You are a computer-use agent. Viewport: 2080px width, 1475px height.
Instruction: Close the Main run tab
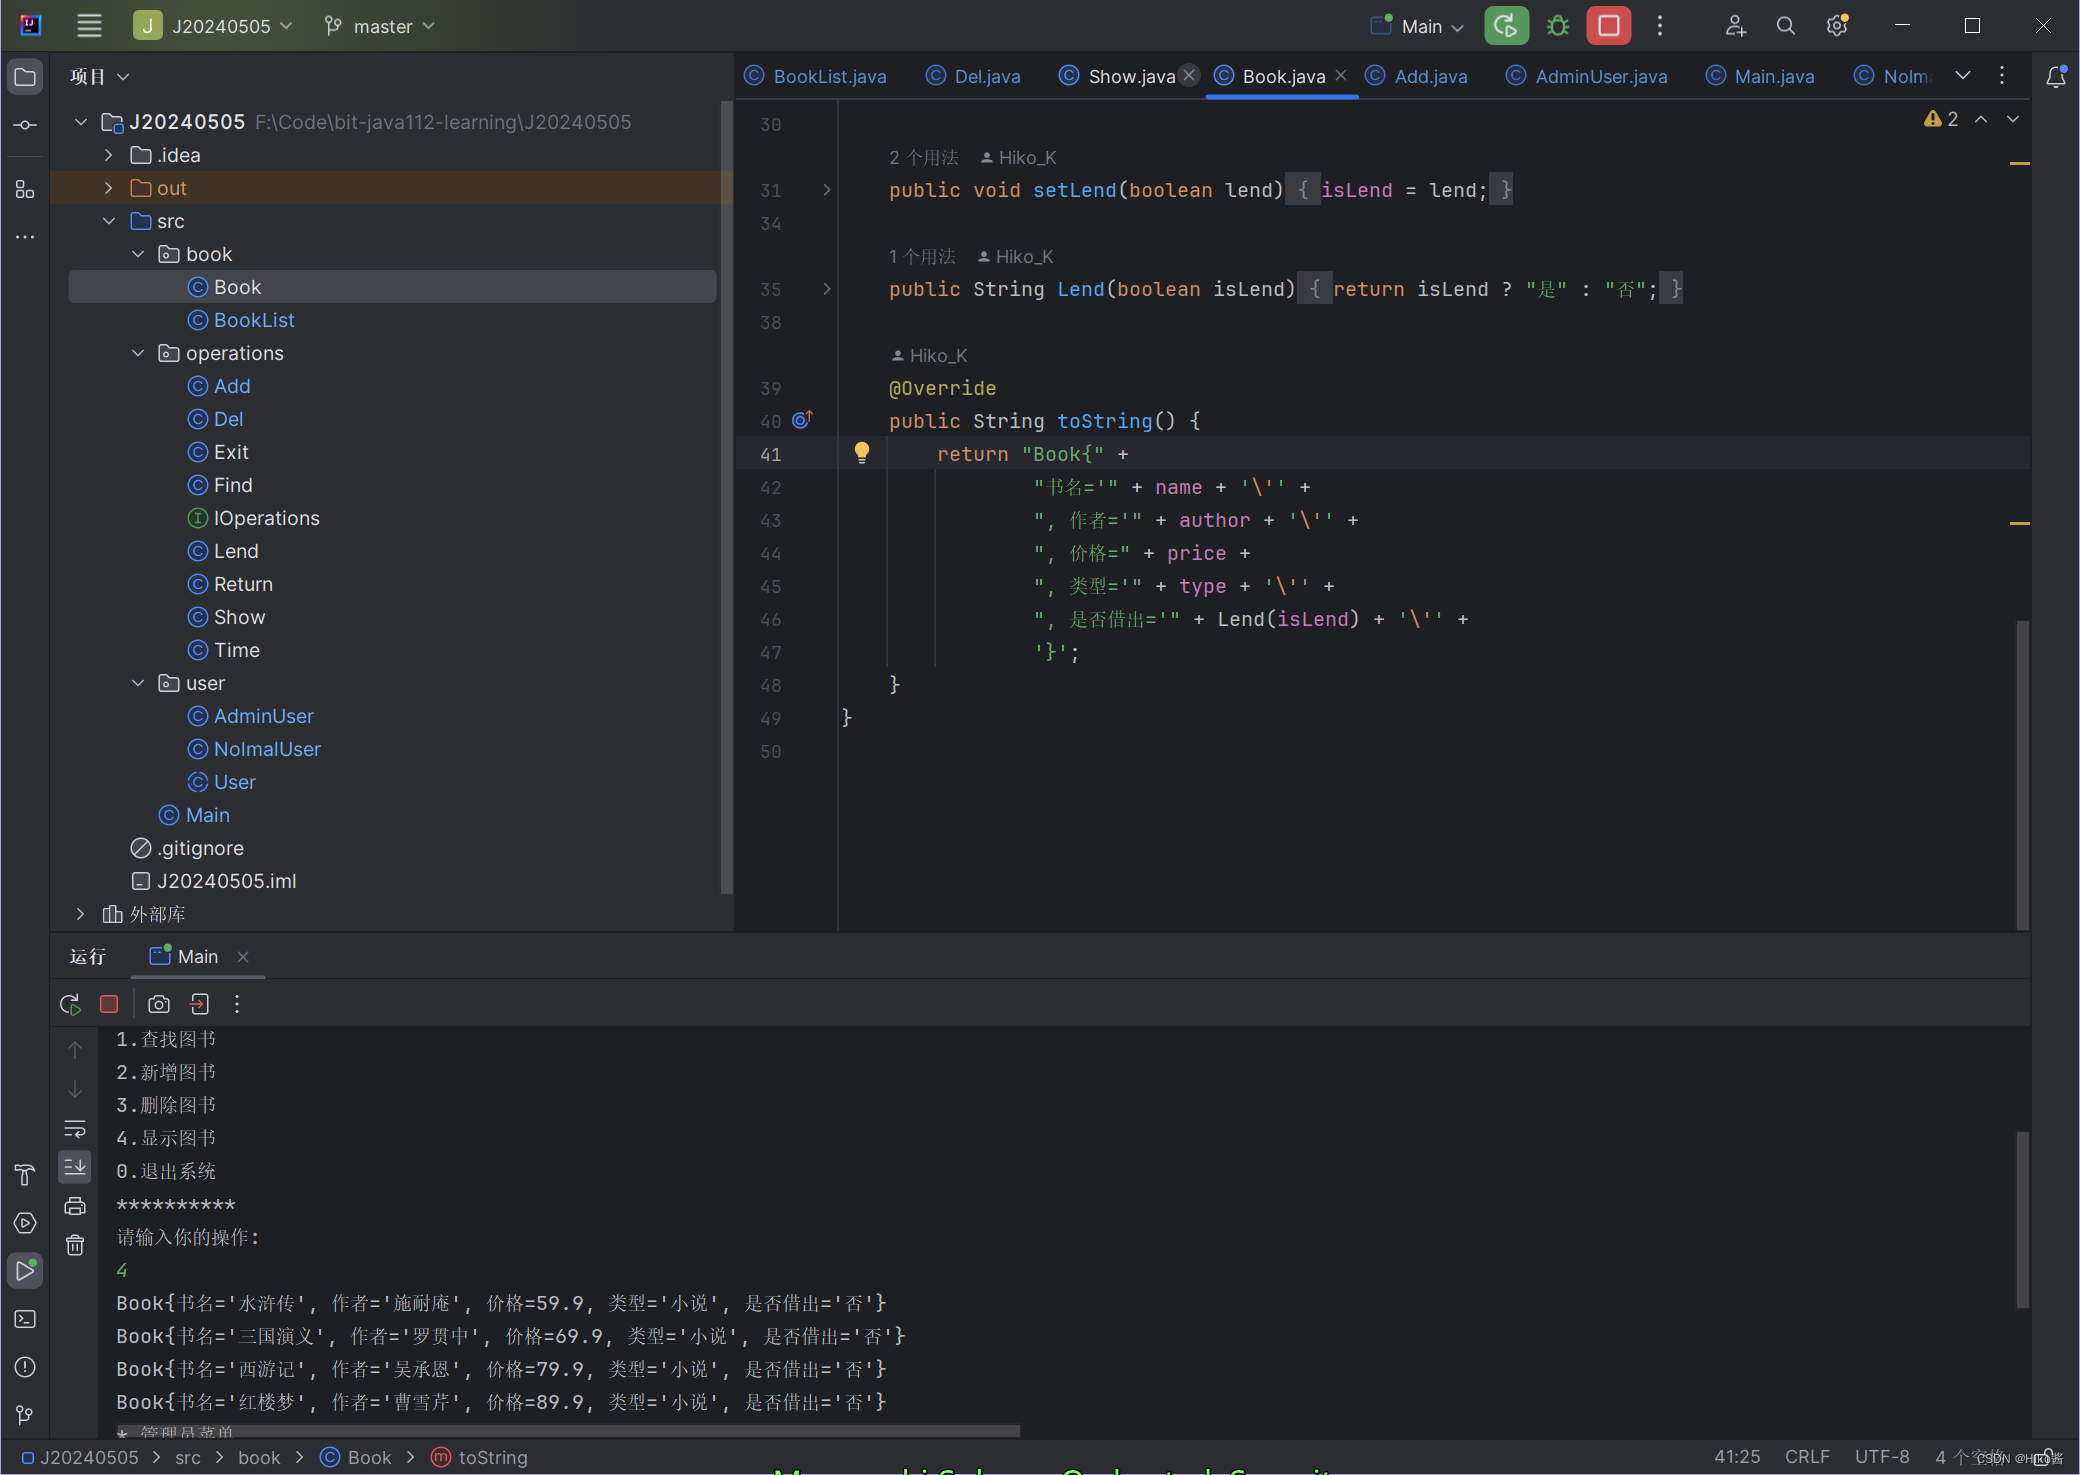click(243, 957)
